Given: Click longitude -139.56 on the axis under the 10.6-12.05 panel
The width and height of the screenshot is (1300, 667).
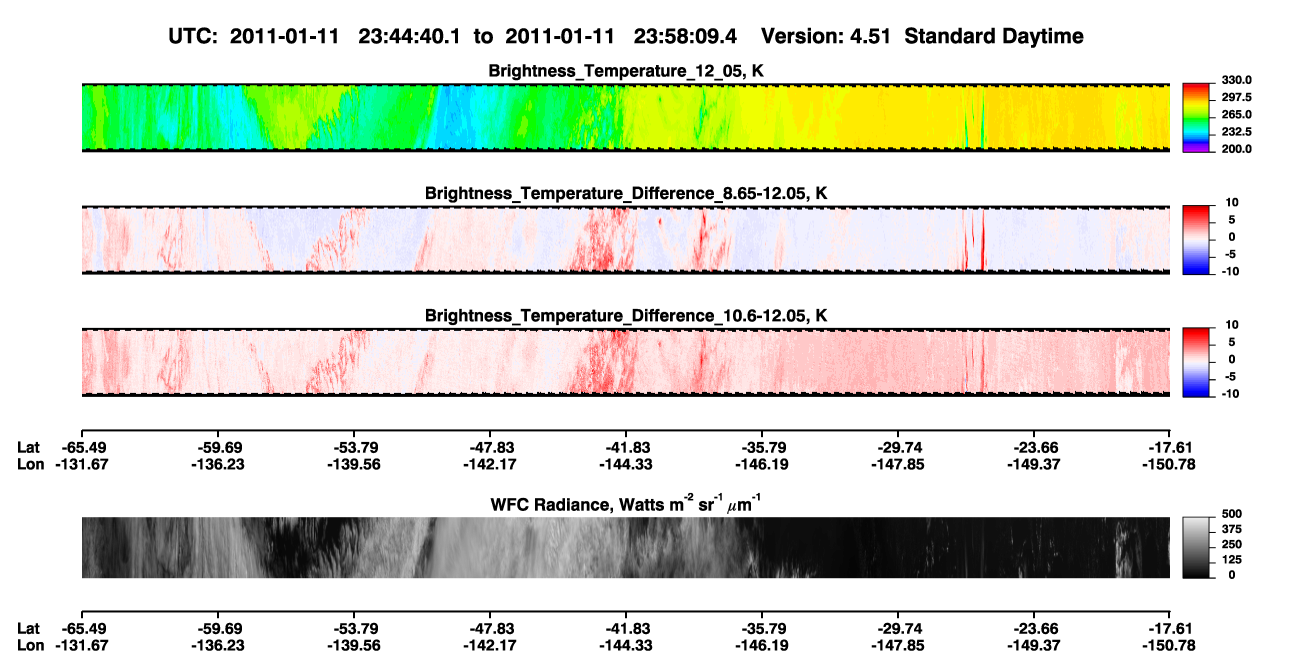Looking at the screenshot, I should click(353, 464).
